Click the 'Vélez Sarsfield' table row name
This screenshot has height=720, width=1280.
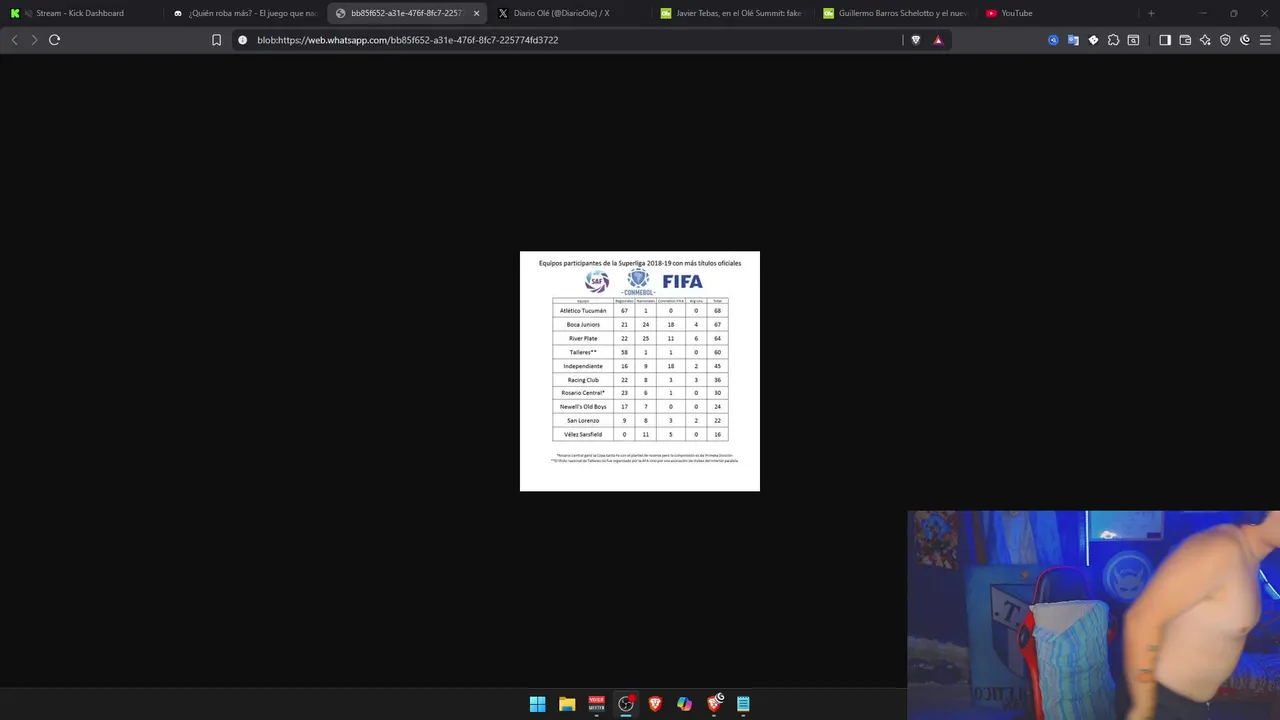[x=583, y=435]
